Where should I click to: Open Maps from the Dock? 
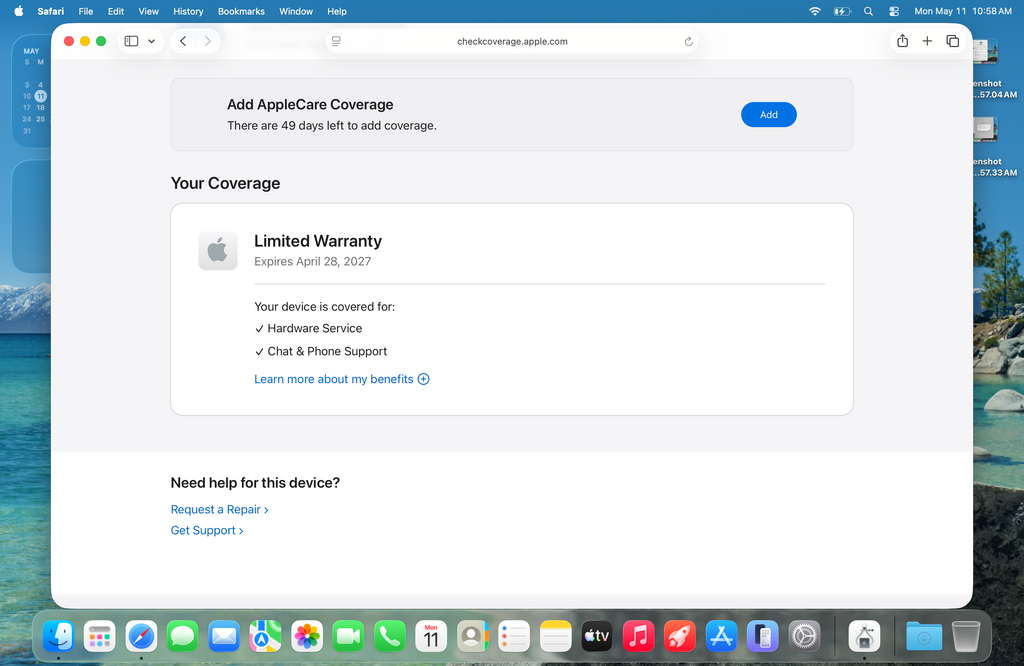265,636
